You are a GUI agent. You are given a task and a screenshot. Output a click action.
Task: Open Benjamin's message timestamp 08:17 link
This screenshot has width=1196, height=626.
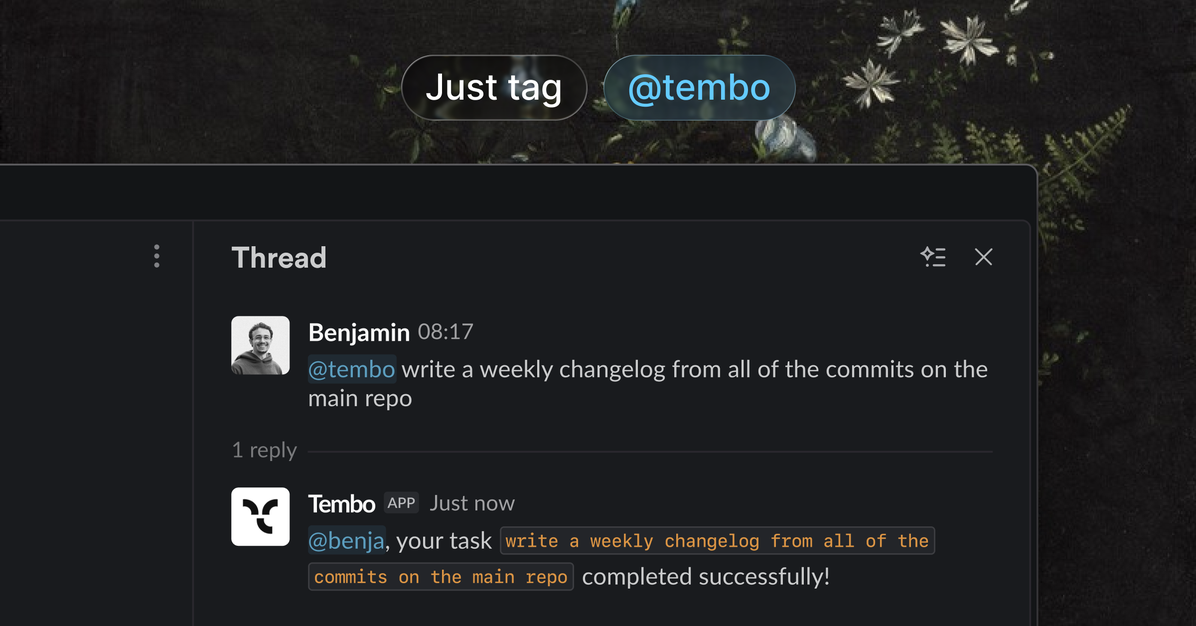[446, 332]
